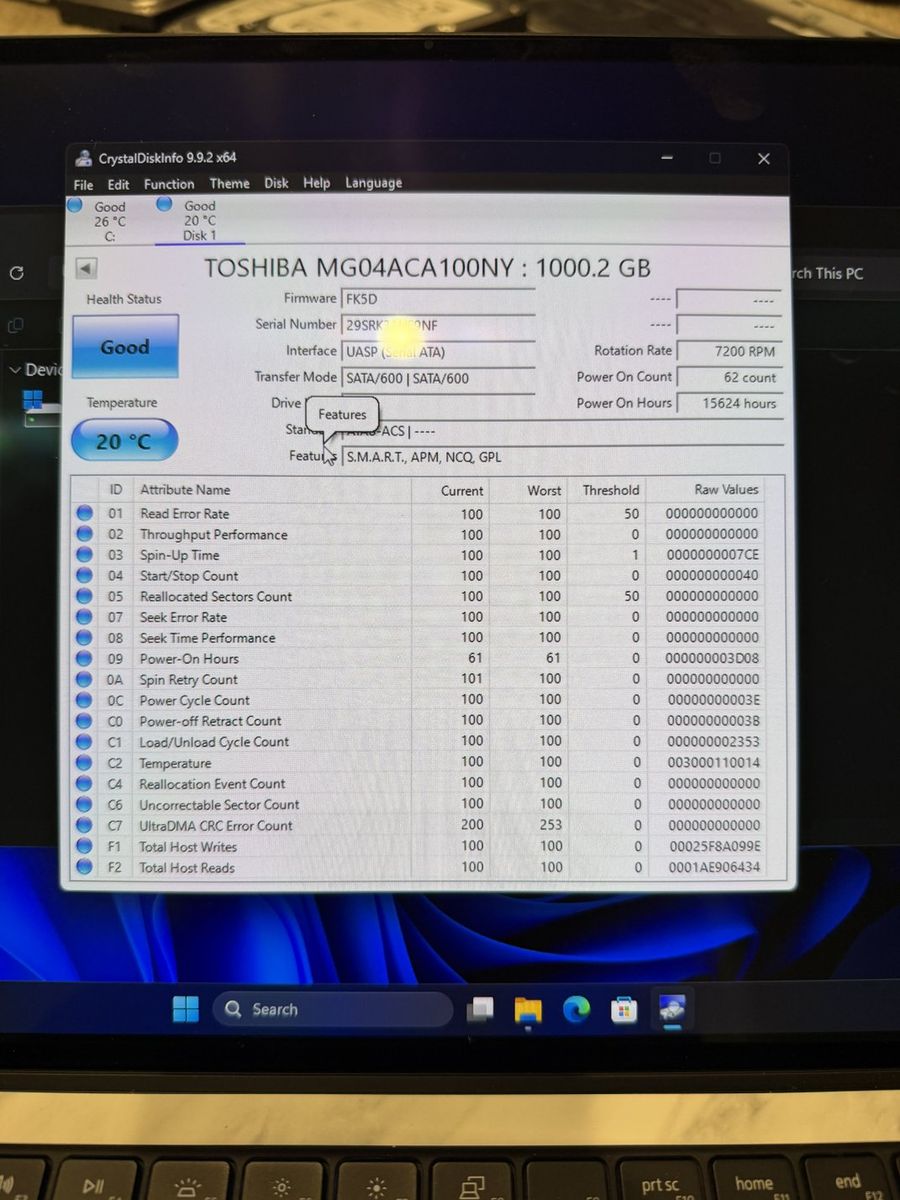Click the taskbar Search box
This screenshot has width=900, height=1200.
(x=332, y=1010)
